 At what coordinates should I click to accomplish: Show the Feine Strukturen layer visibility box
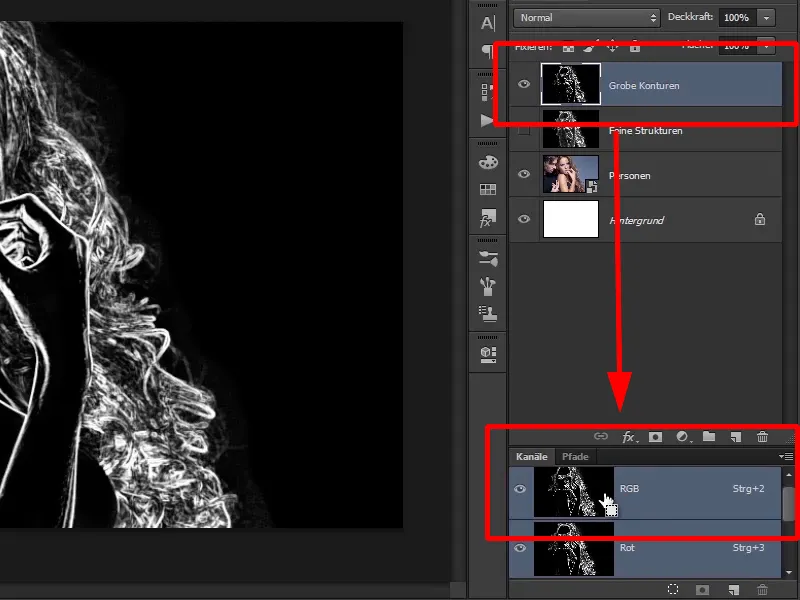pyautogui.click(x=524, y=130)
